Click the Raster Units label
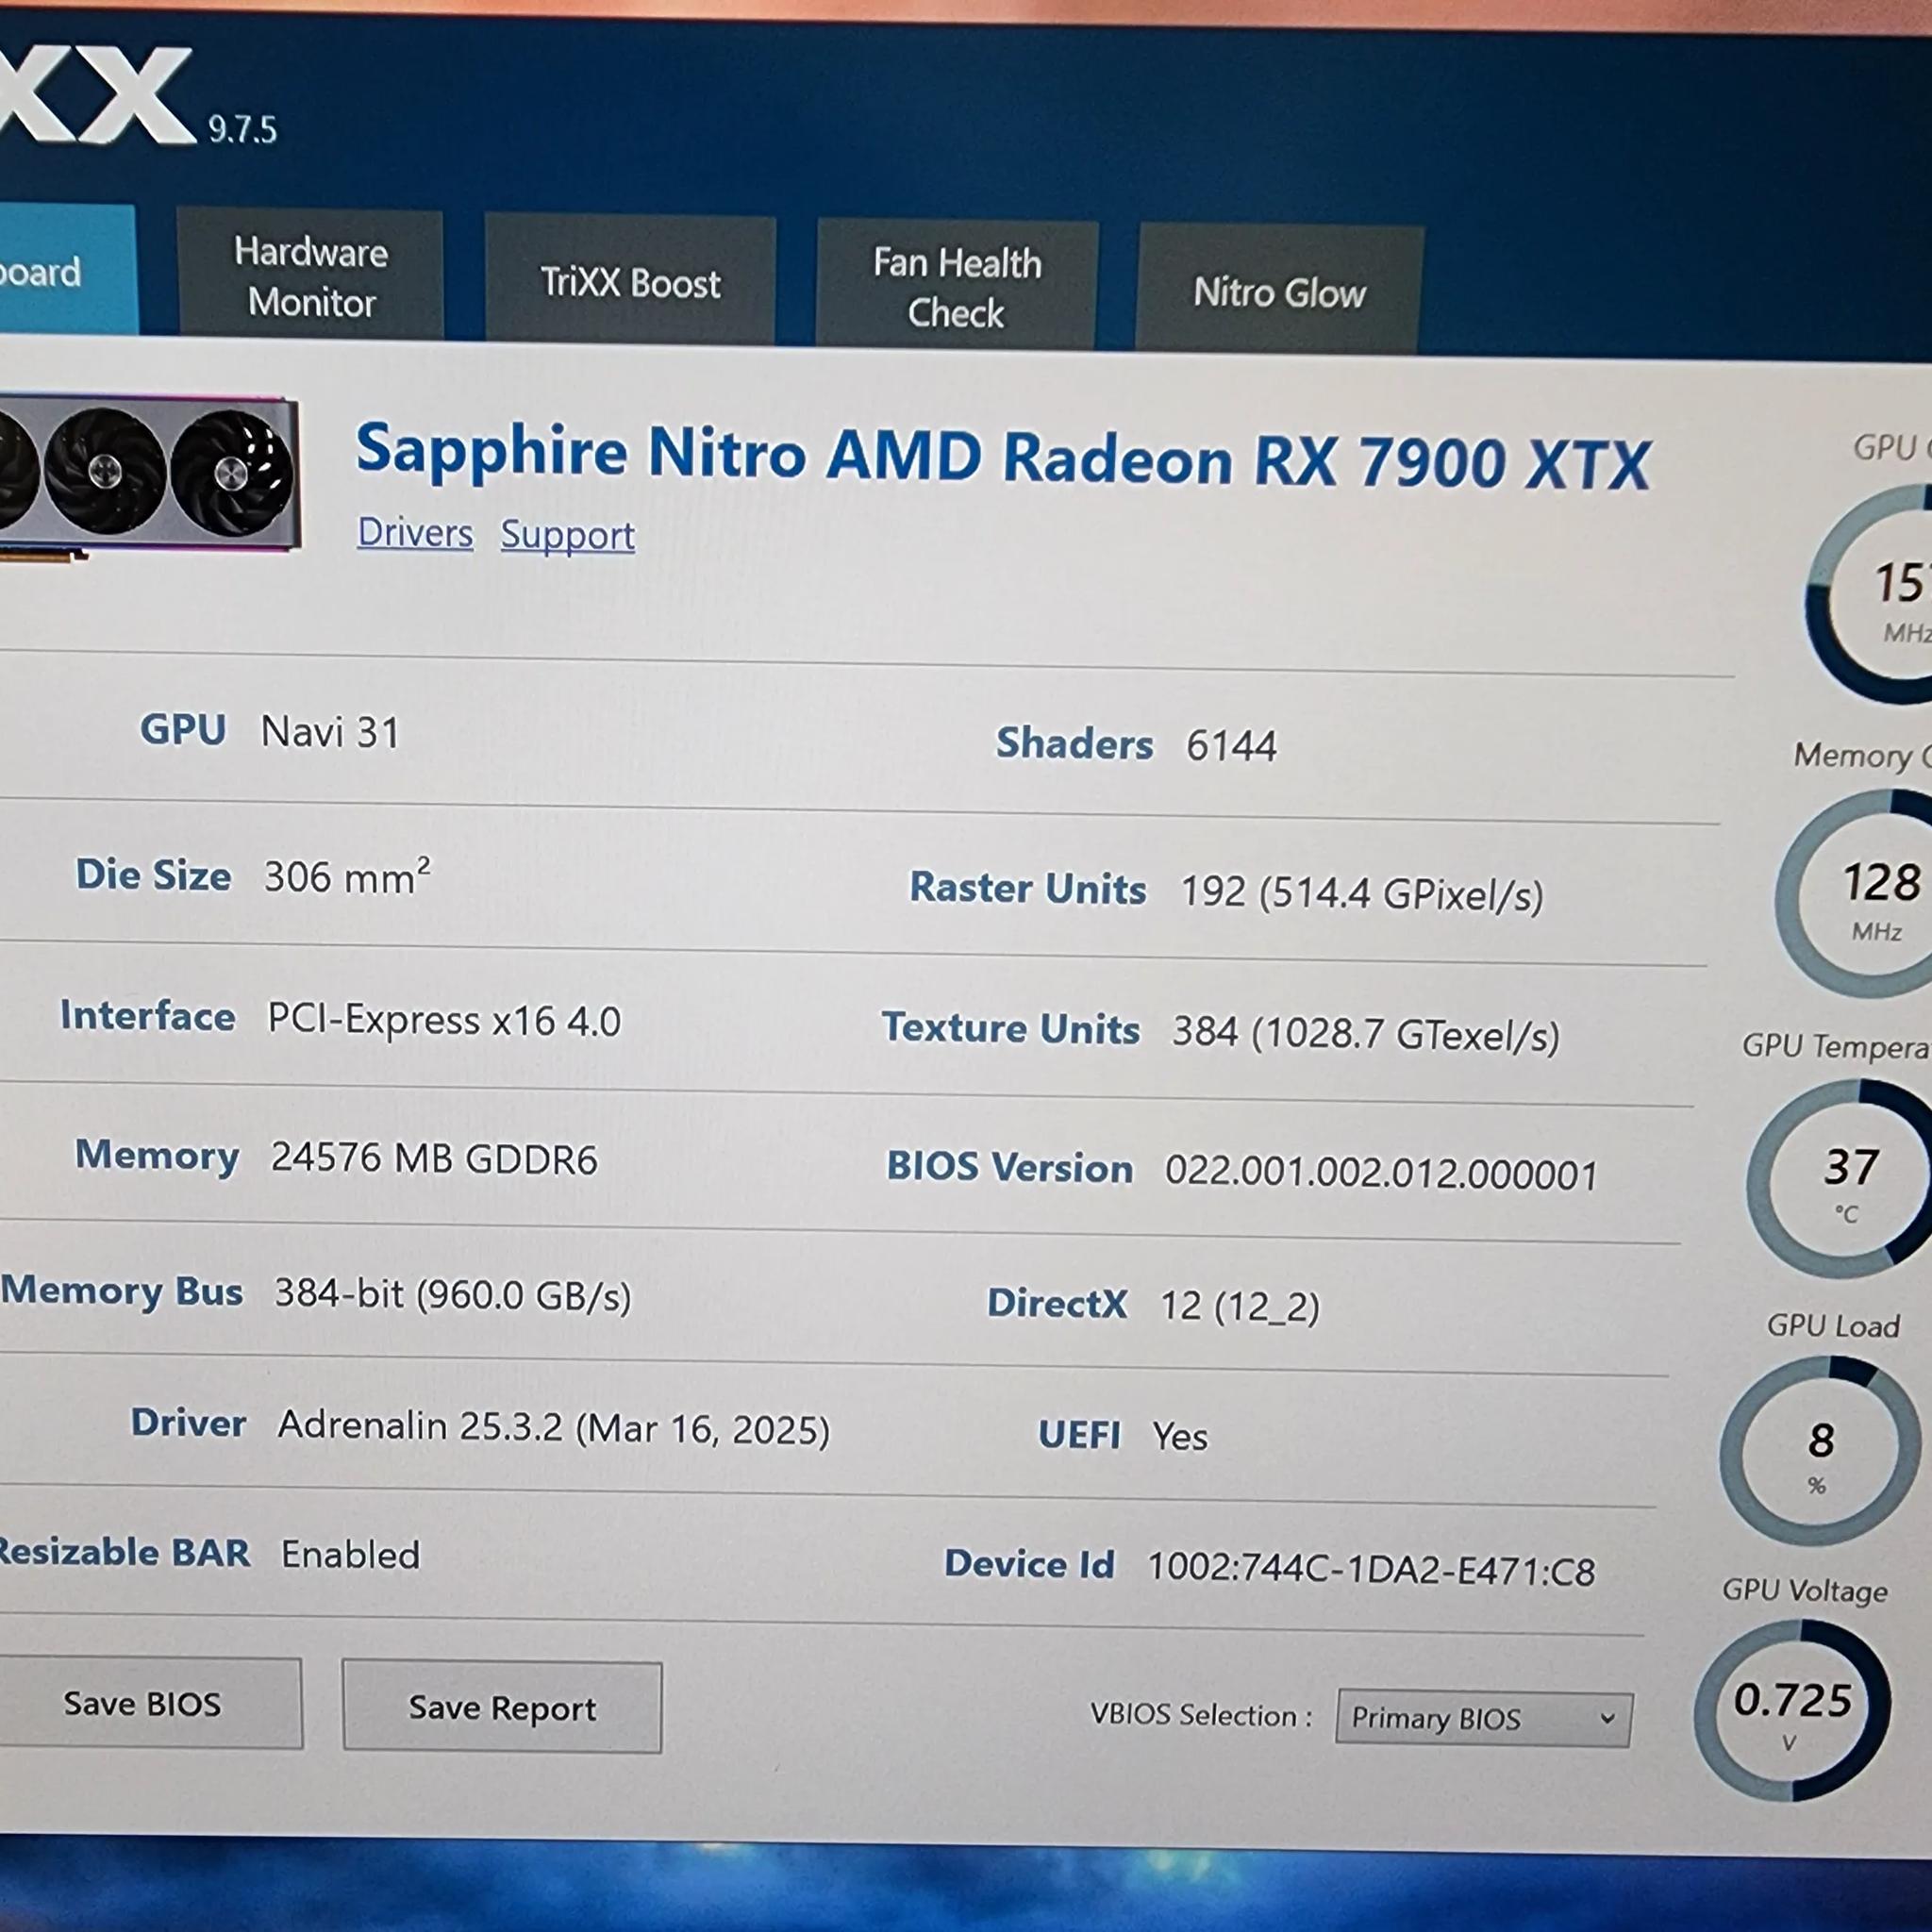1932x1932 pixels. pos(1027,888)
